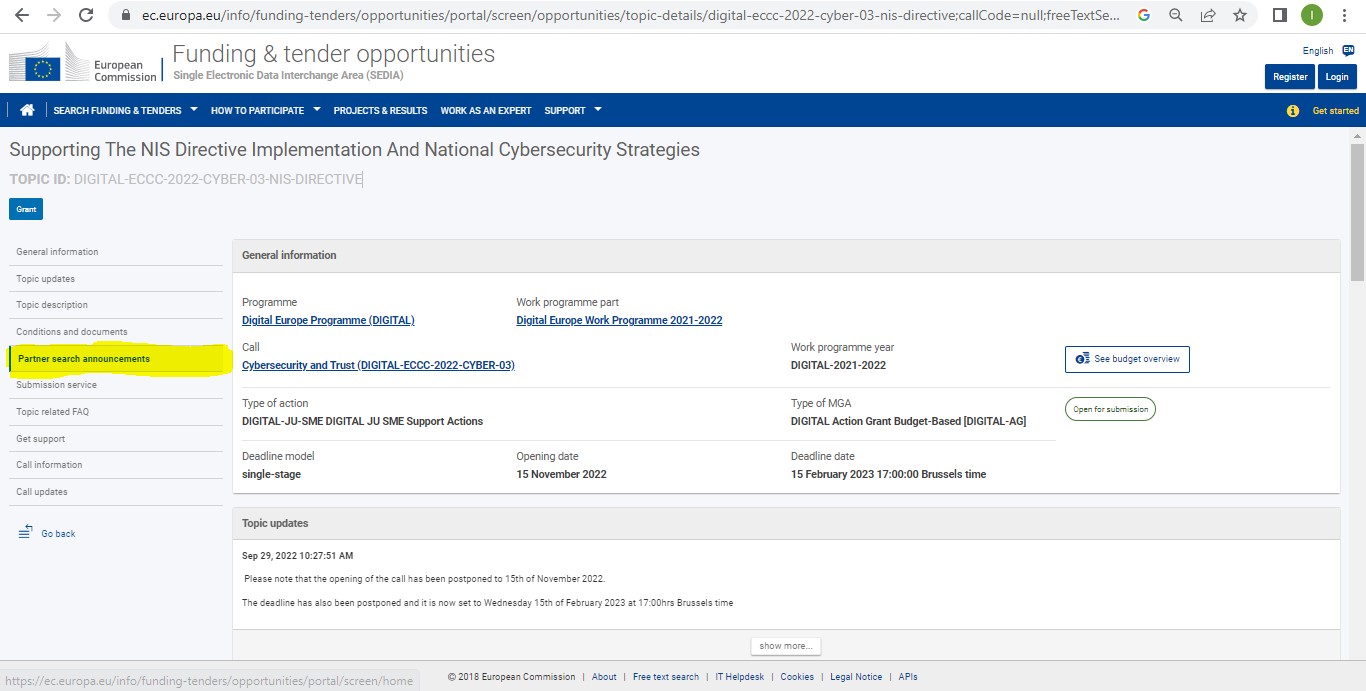Click the Open for submission badge
This screenshot has width=1366, height=691.
(x=1110, y=409)
